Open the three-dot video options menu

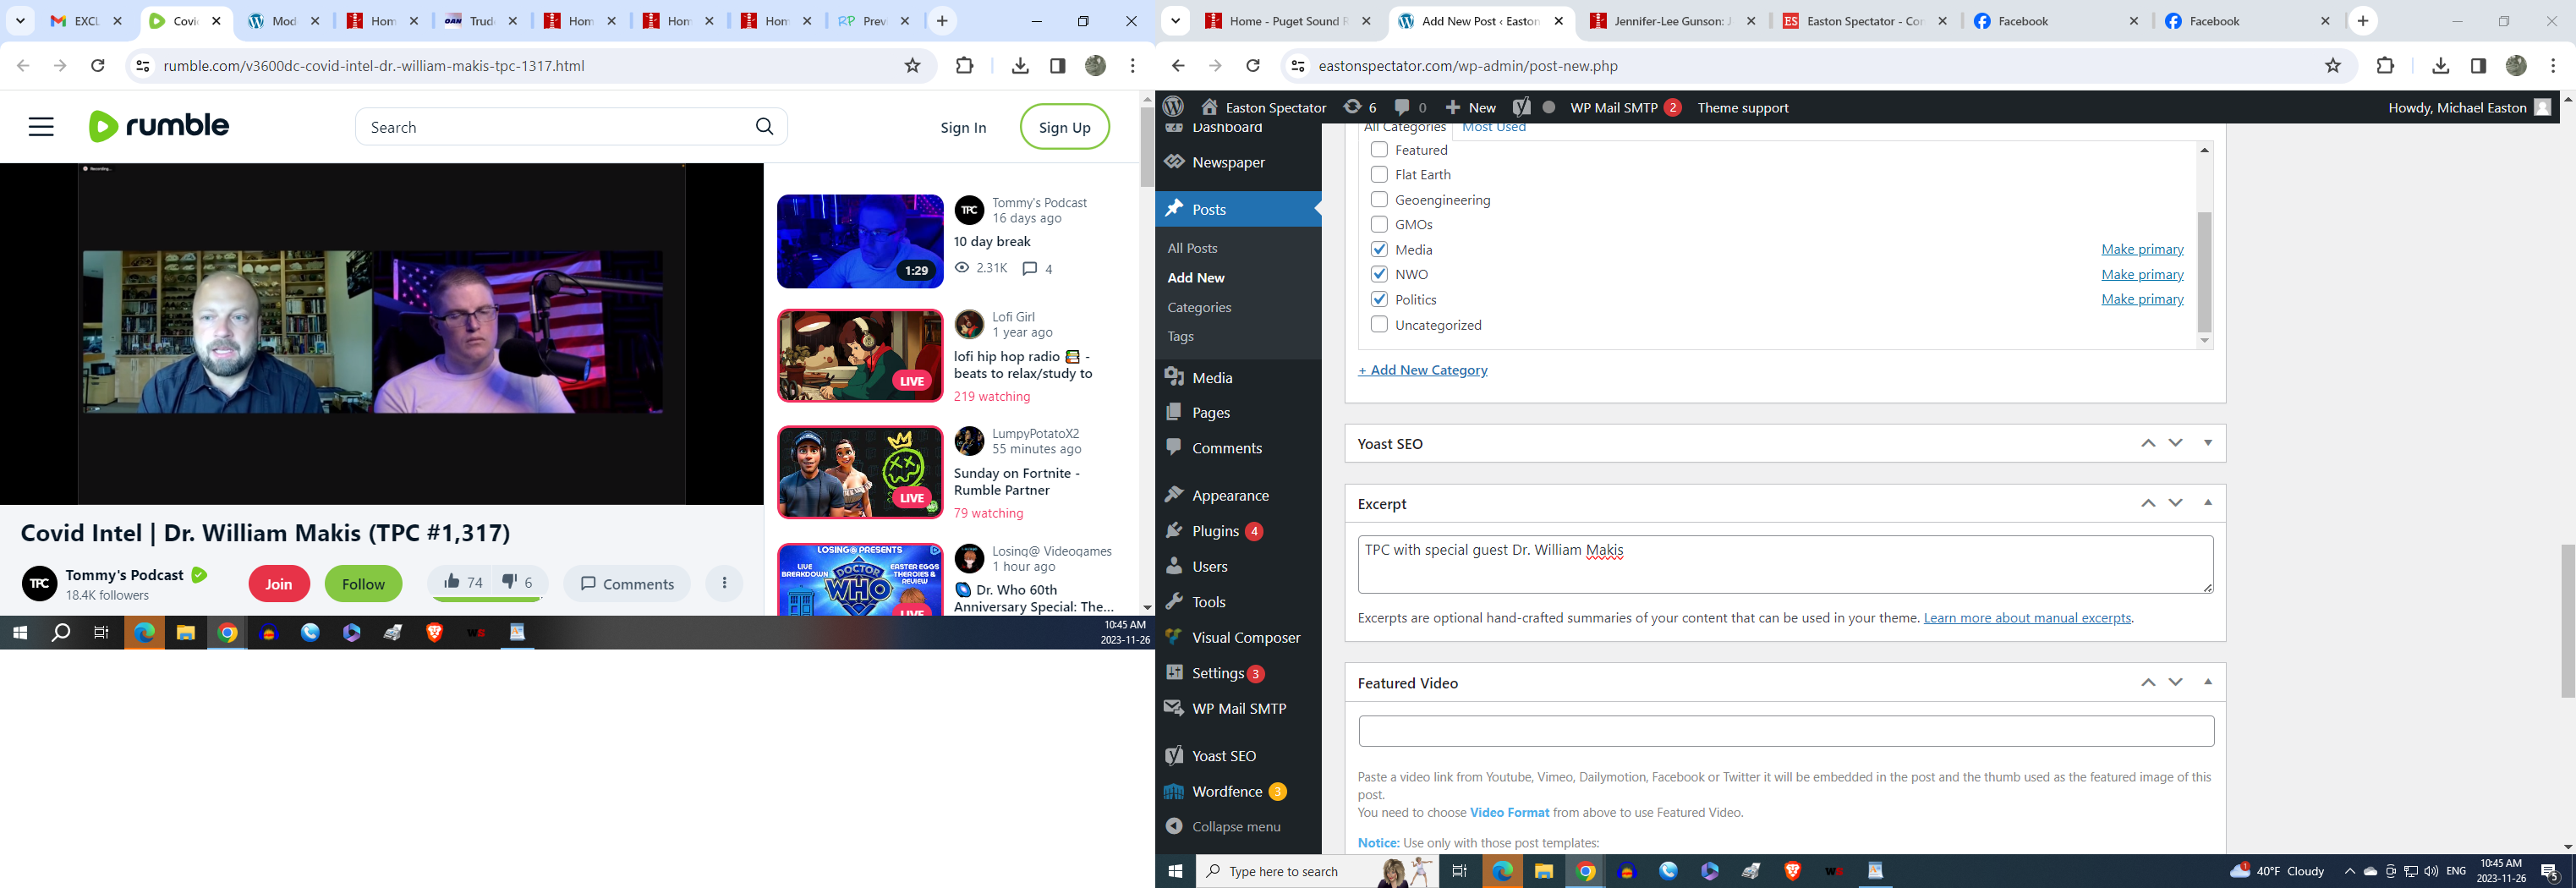click(x=724, y=583)
